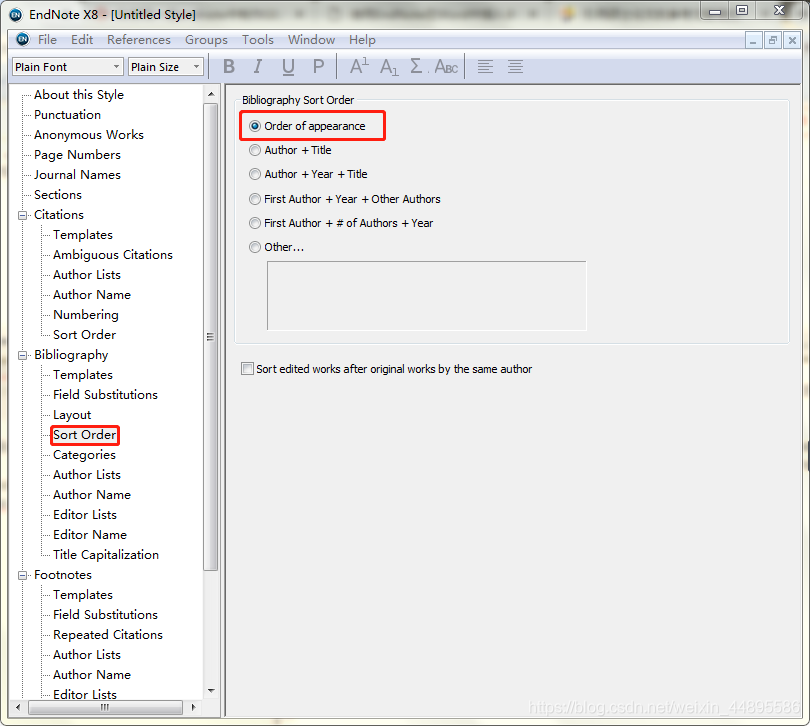Select First Author + Year + Other Authors
Viewport: 810px width, 726px height.
[x=255, y=199]
